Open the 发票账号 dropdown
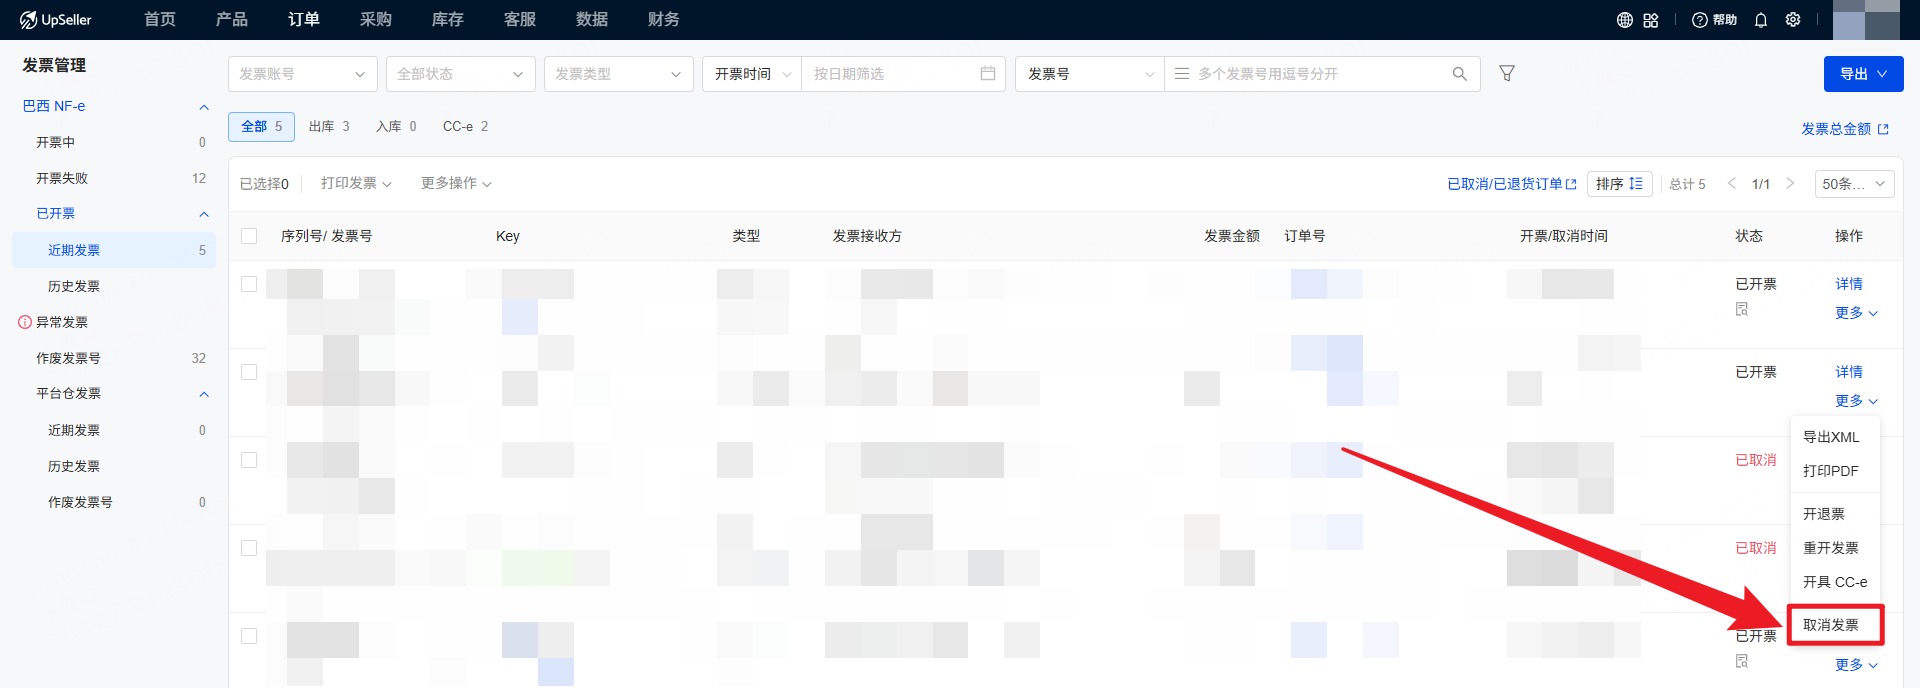1920x688 pixels. pos(302,74)
